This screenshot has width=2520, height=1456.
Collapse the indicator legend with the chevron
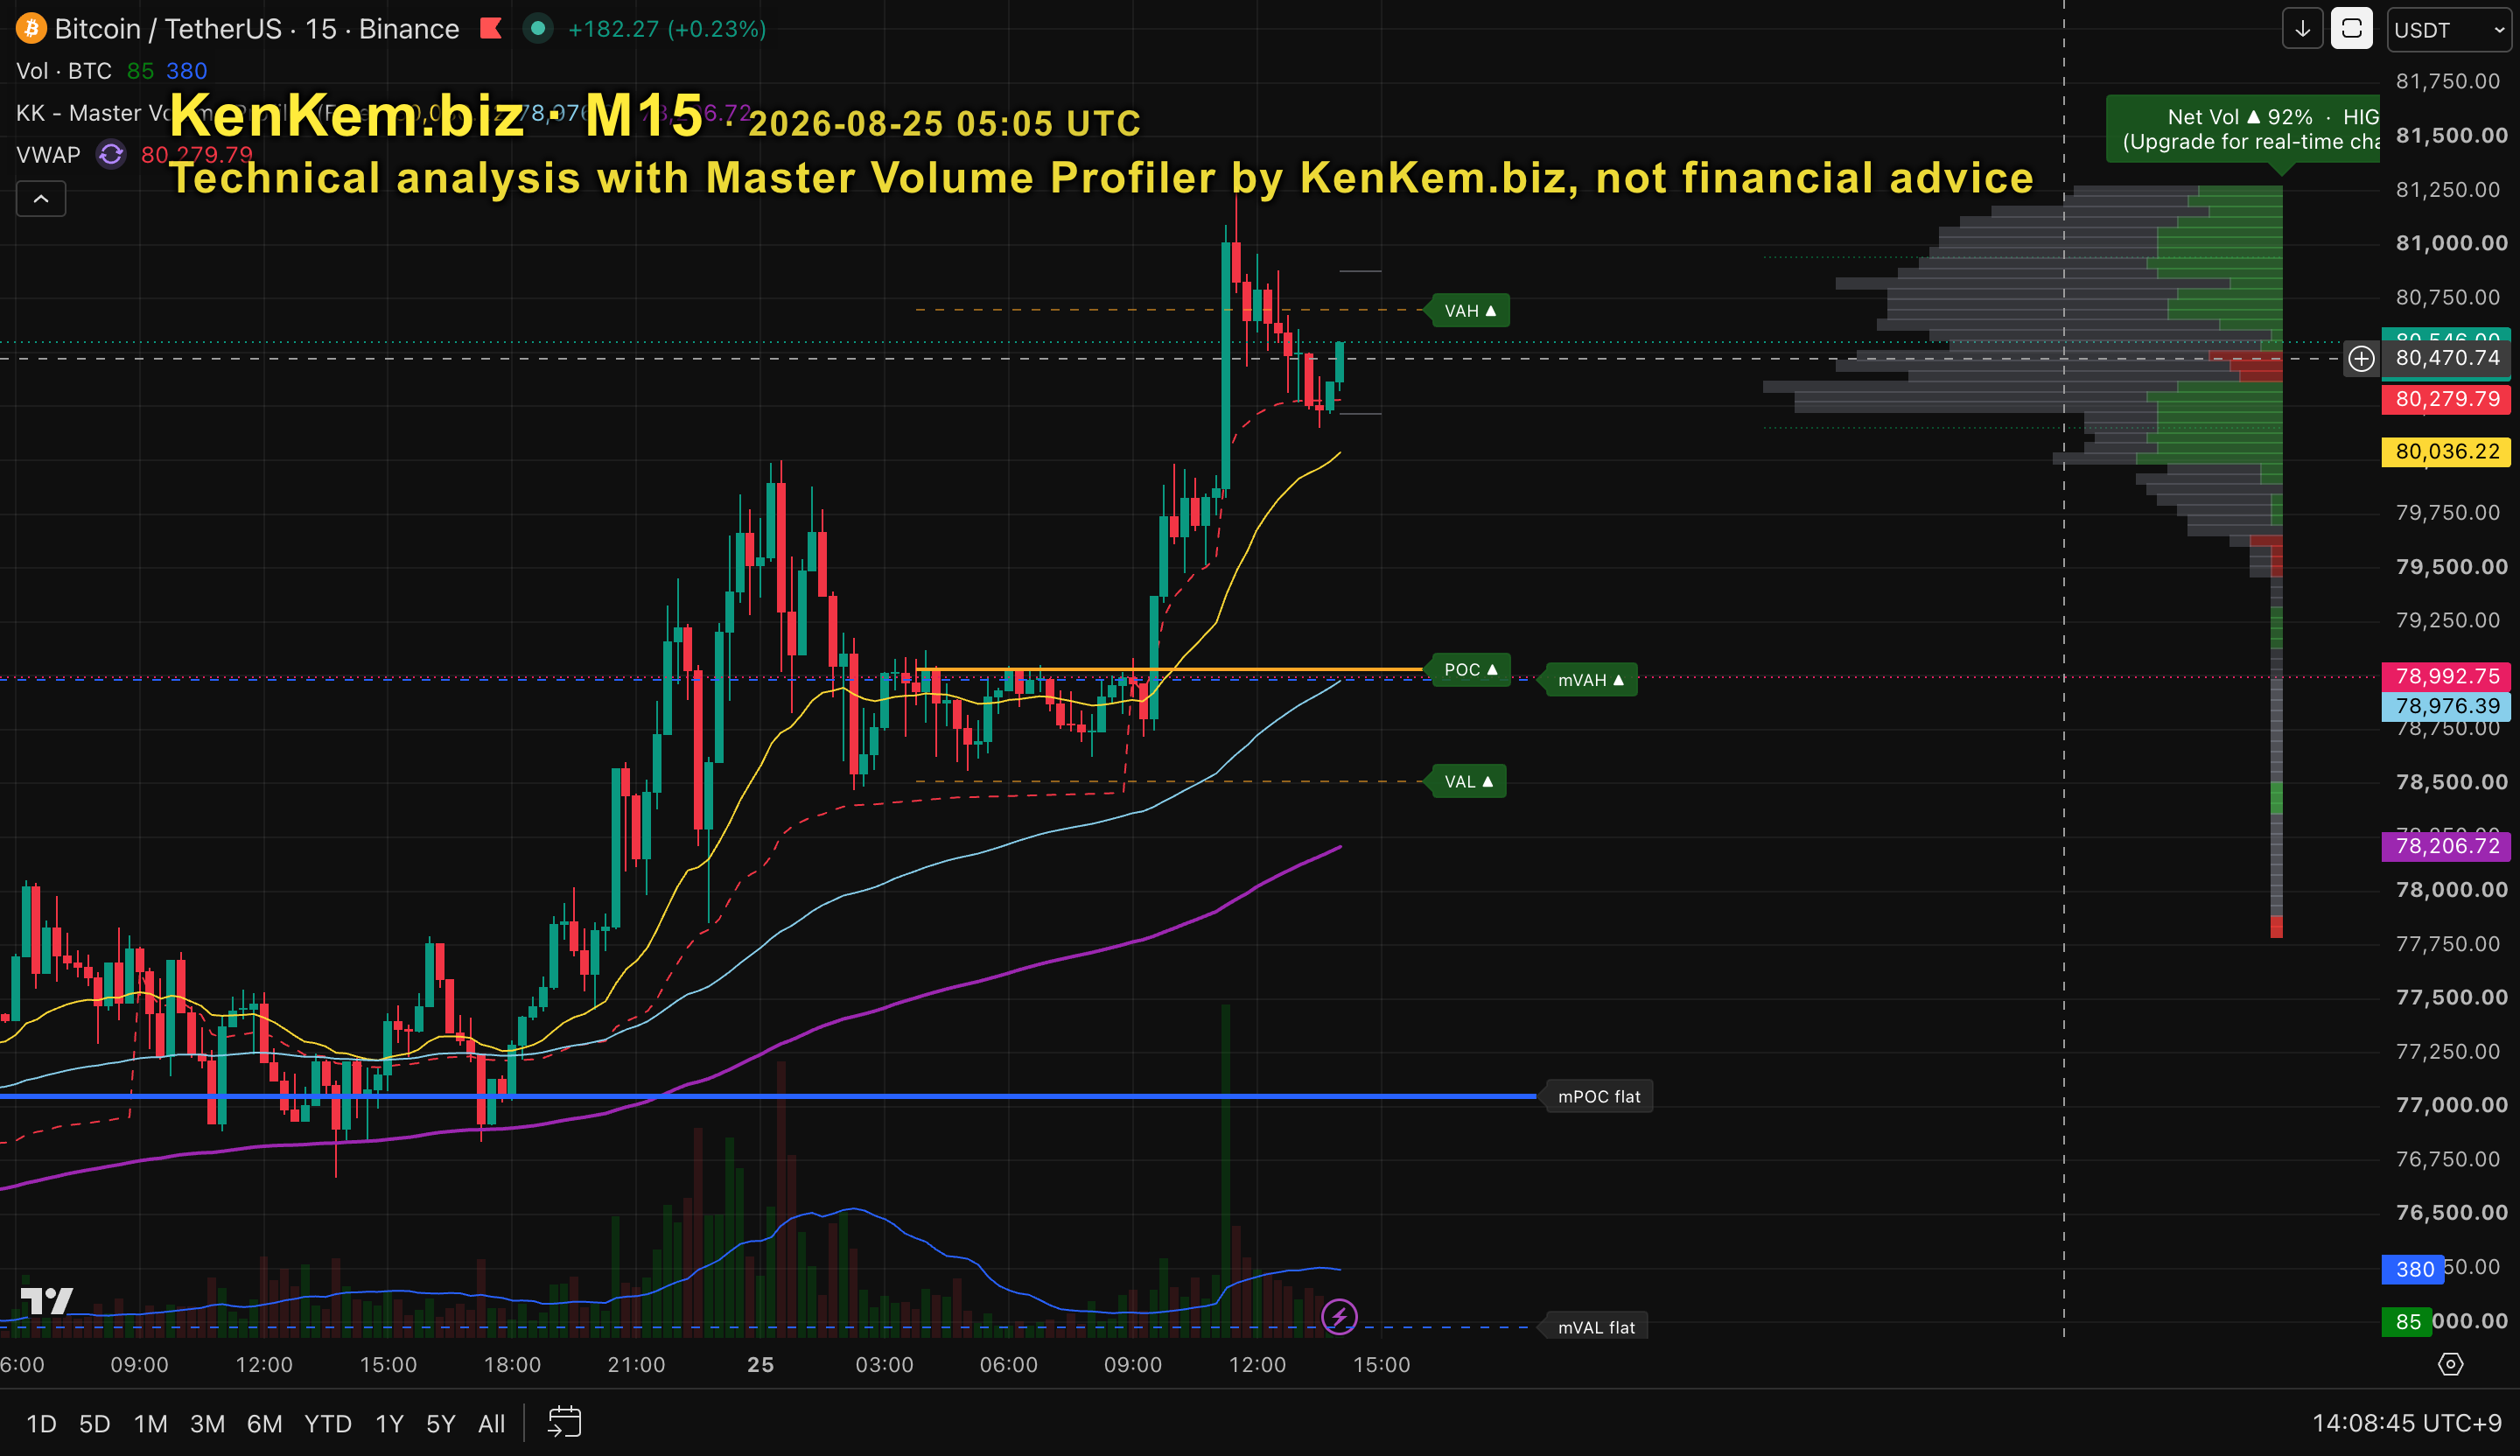[41, 199]
